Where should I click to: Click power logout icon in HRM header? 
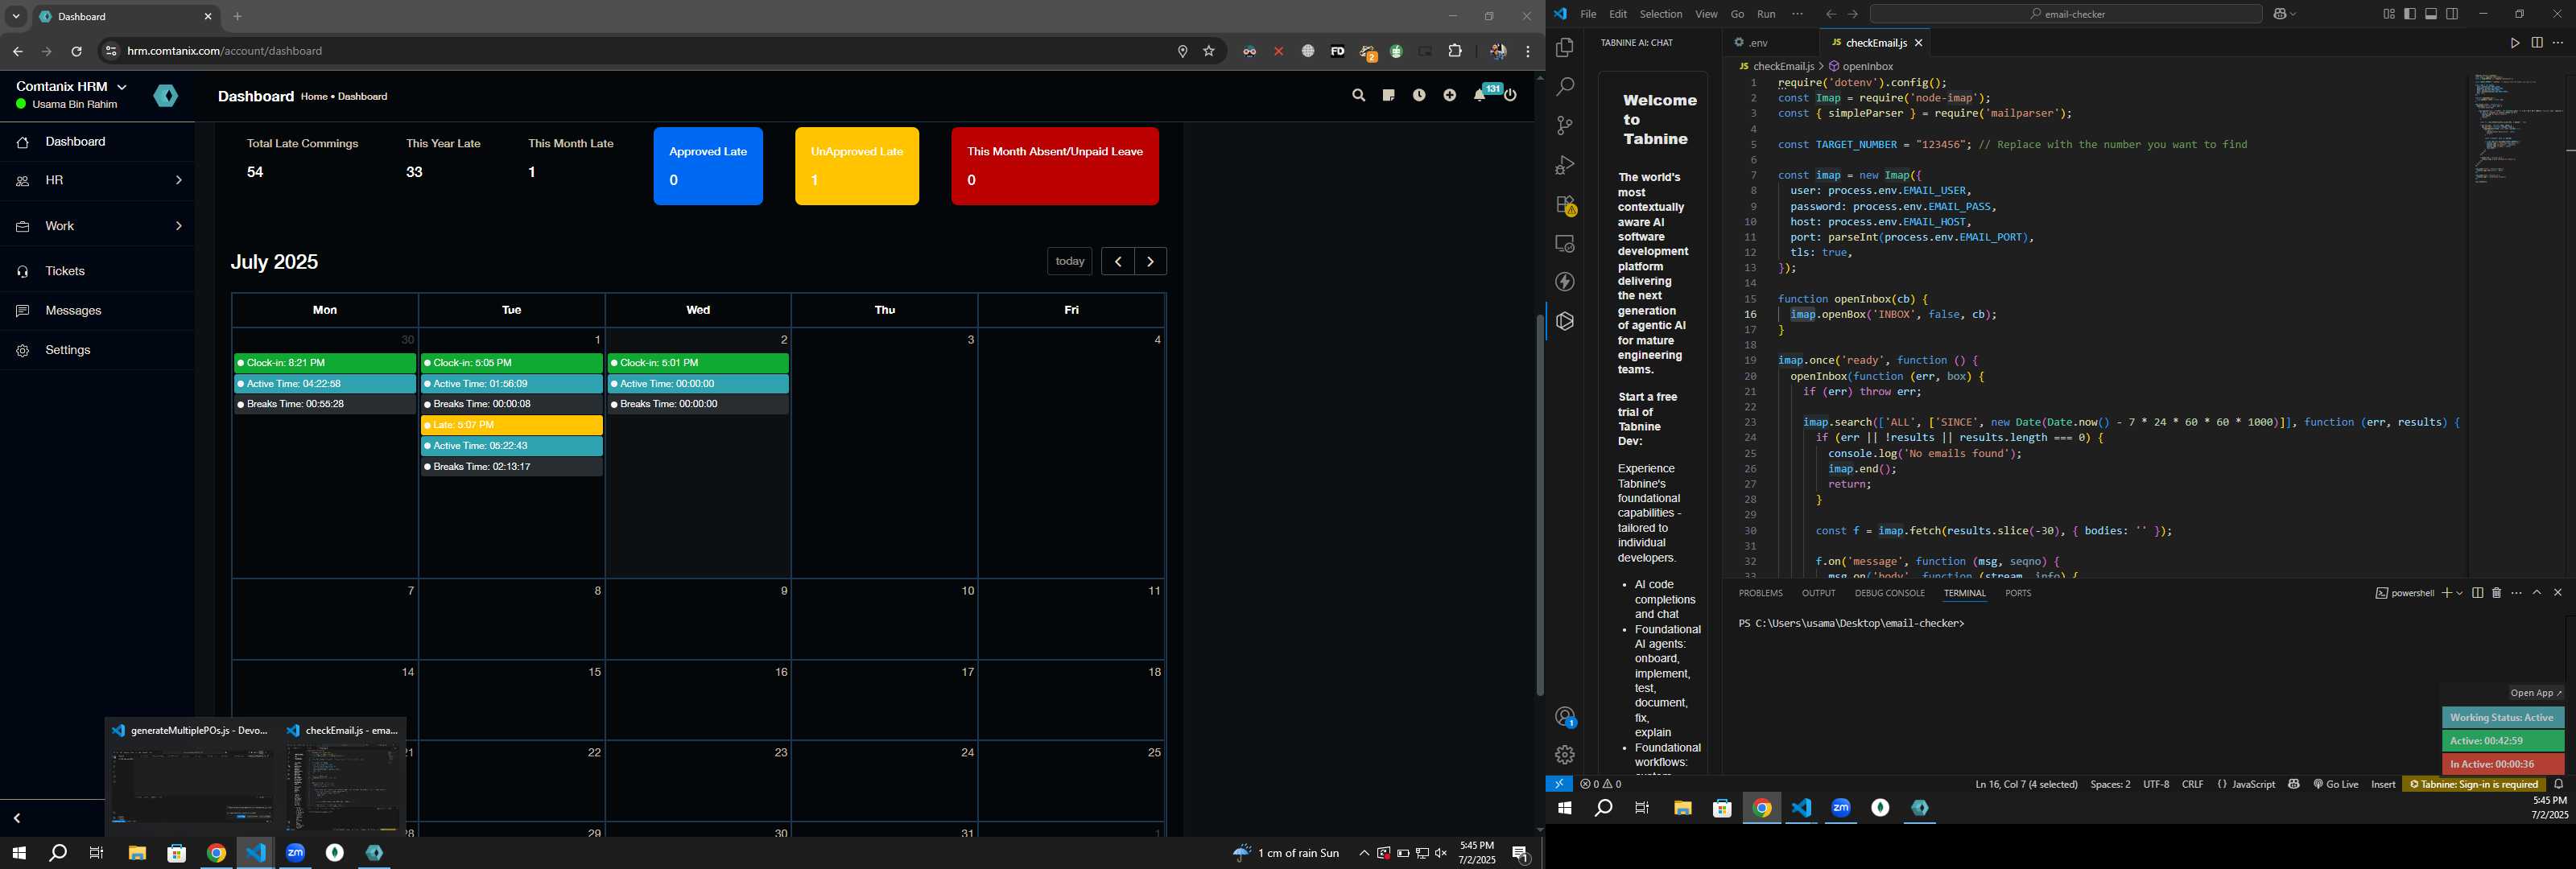pyautogui.click(x=1511, y=96)
